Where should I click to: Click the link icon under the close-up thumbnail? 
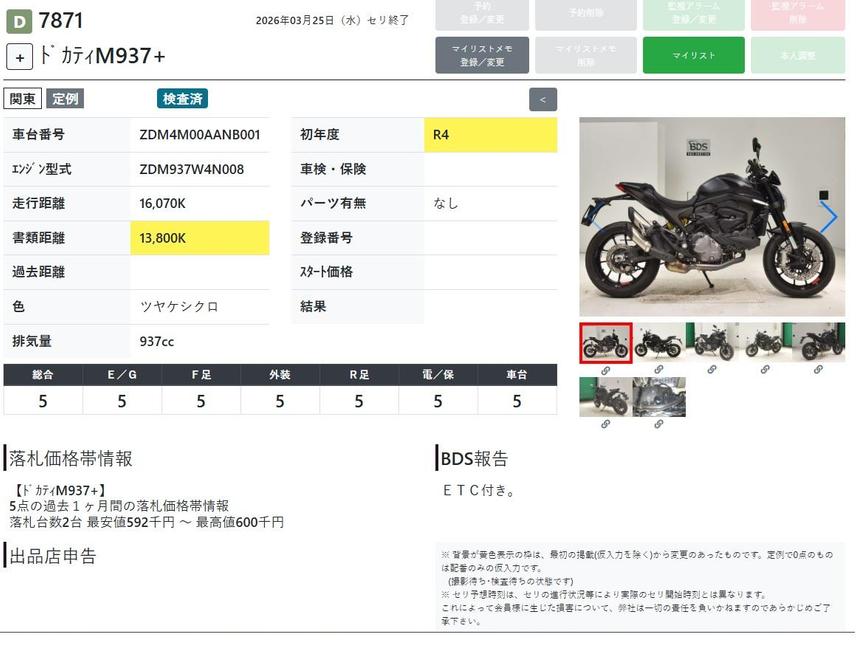[659, 424]
